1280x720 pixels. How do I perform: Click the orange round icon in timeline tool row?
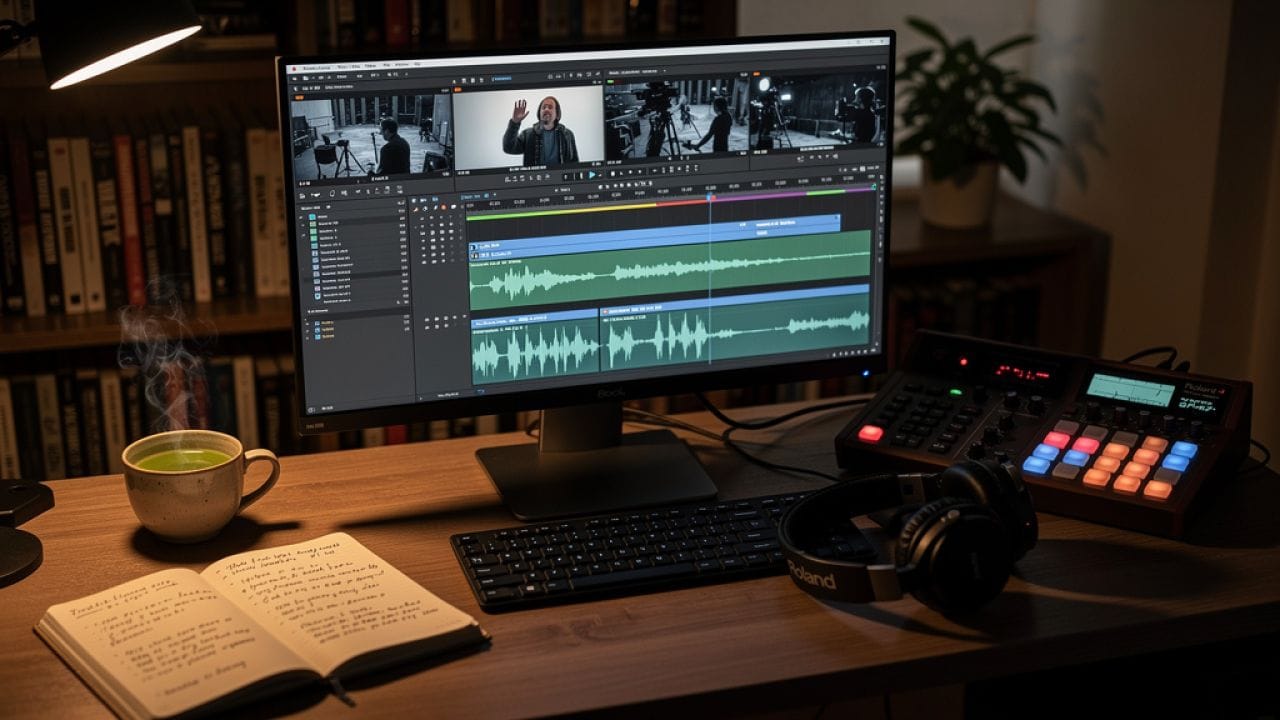(x=444, y=207)
